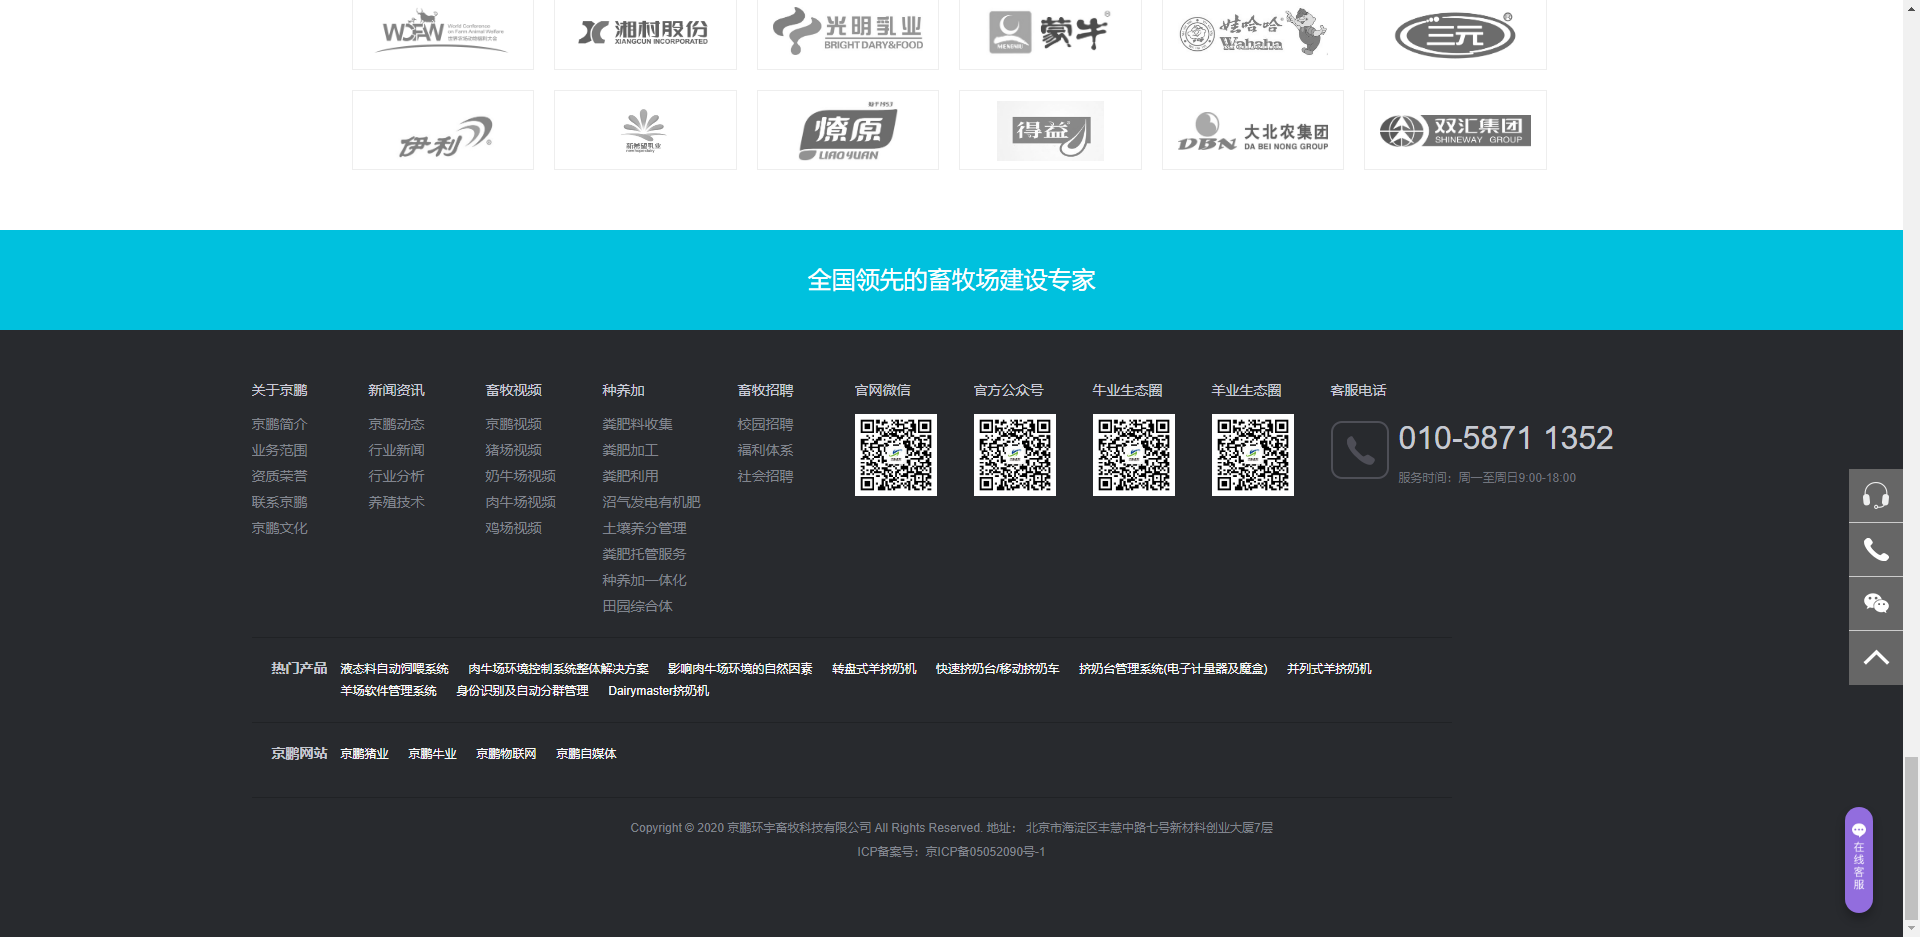Visit the 京鹏自媒体 site link

[586, 754]
